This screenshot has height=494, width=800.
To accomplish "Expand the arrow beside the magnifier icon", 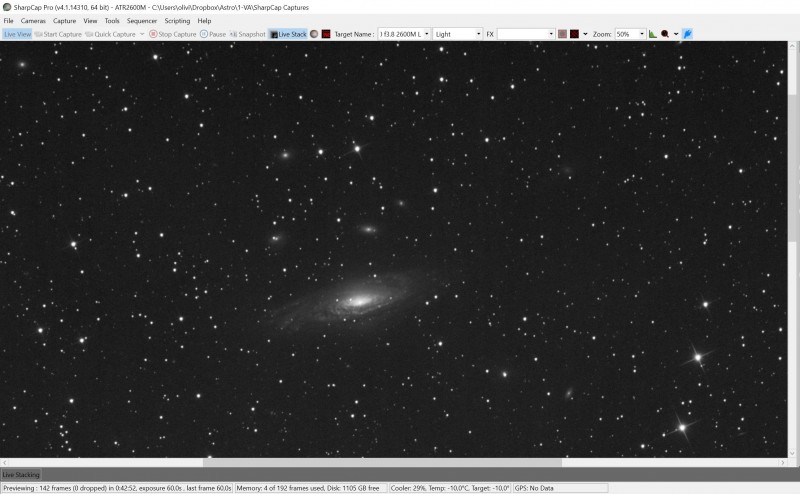I will [x=676, y=34].
